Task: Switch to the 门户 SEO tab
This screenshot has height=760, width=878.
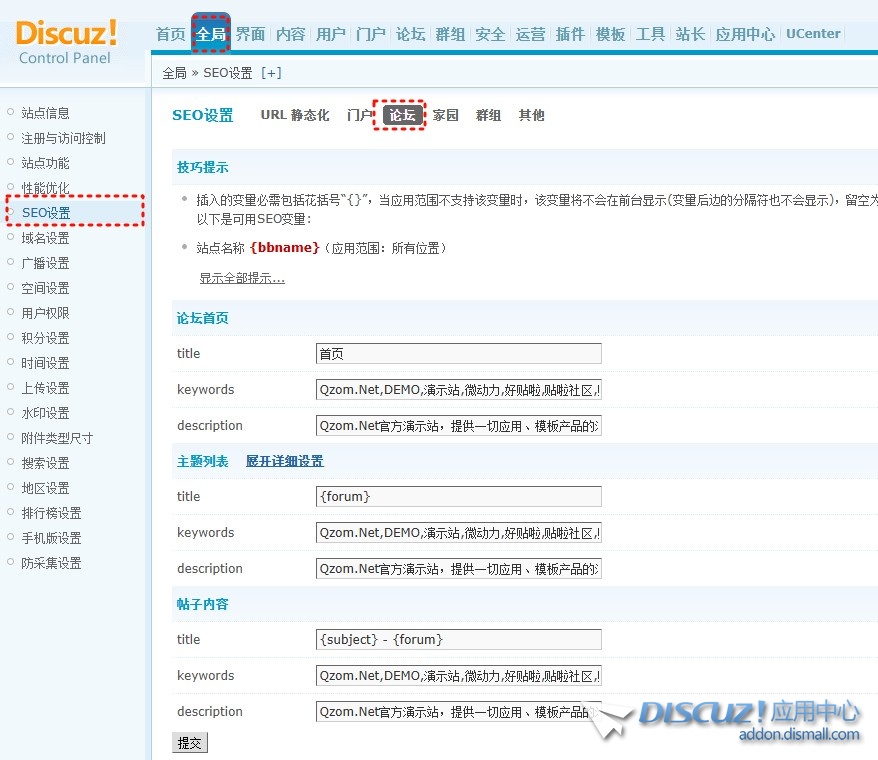Action: point(358,115)
